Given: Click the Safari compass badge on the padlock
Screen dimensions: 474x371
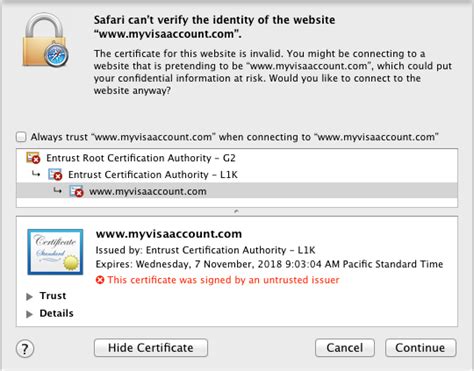Looking at the screenshot, I should [x=56, y=54].
